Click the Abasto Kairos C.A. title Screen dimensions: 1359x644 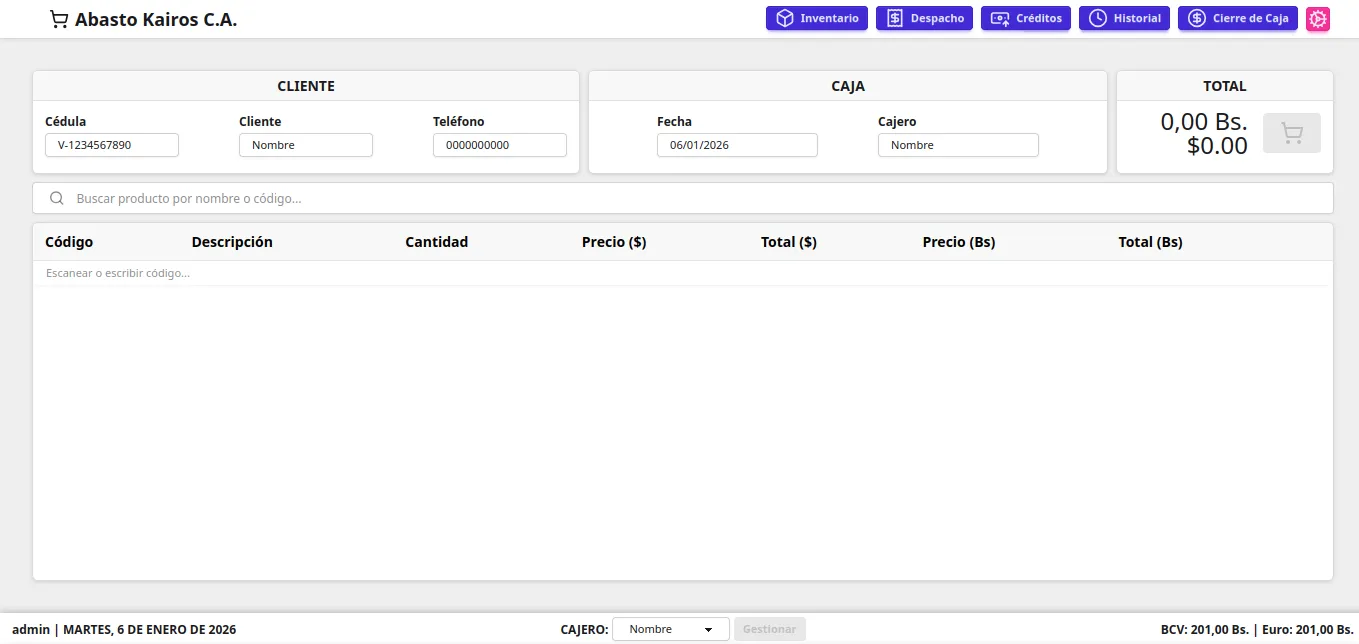click(x=156, y=19)
